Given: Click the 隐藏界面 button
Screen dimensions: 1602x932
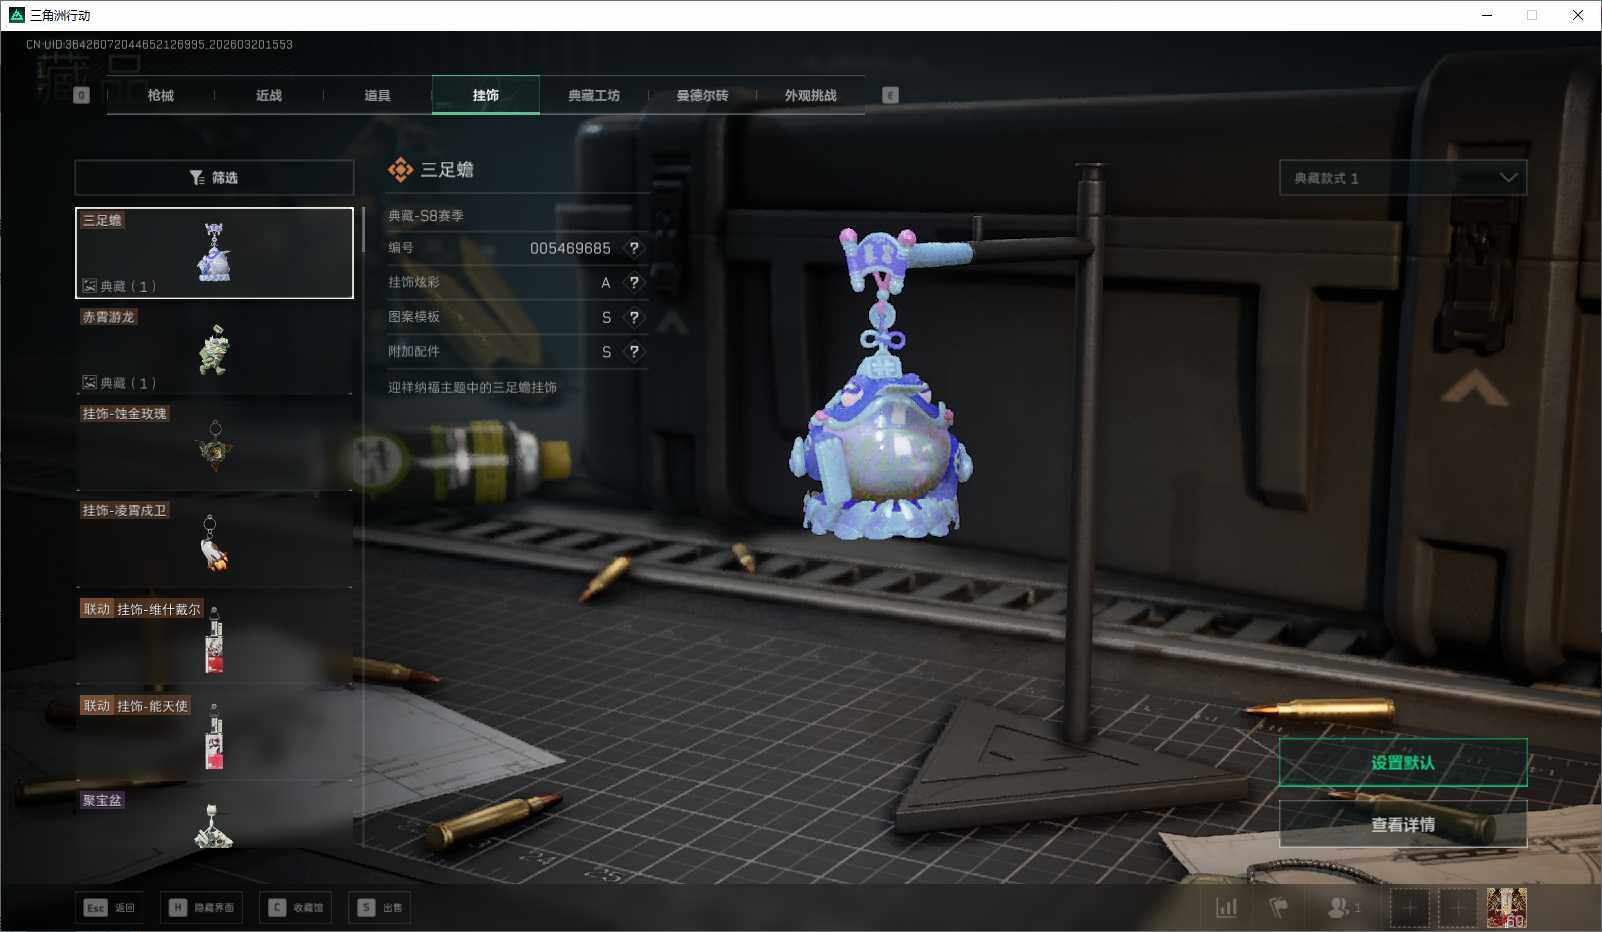Looking at the screenshot, I should click(x=202, y=908).
